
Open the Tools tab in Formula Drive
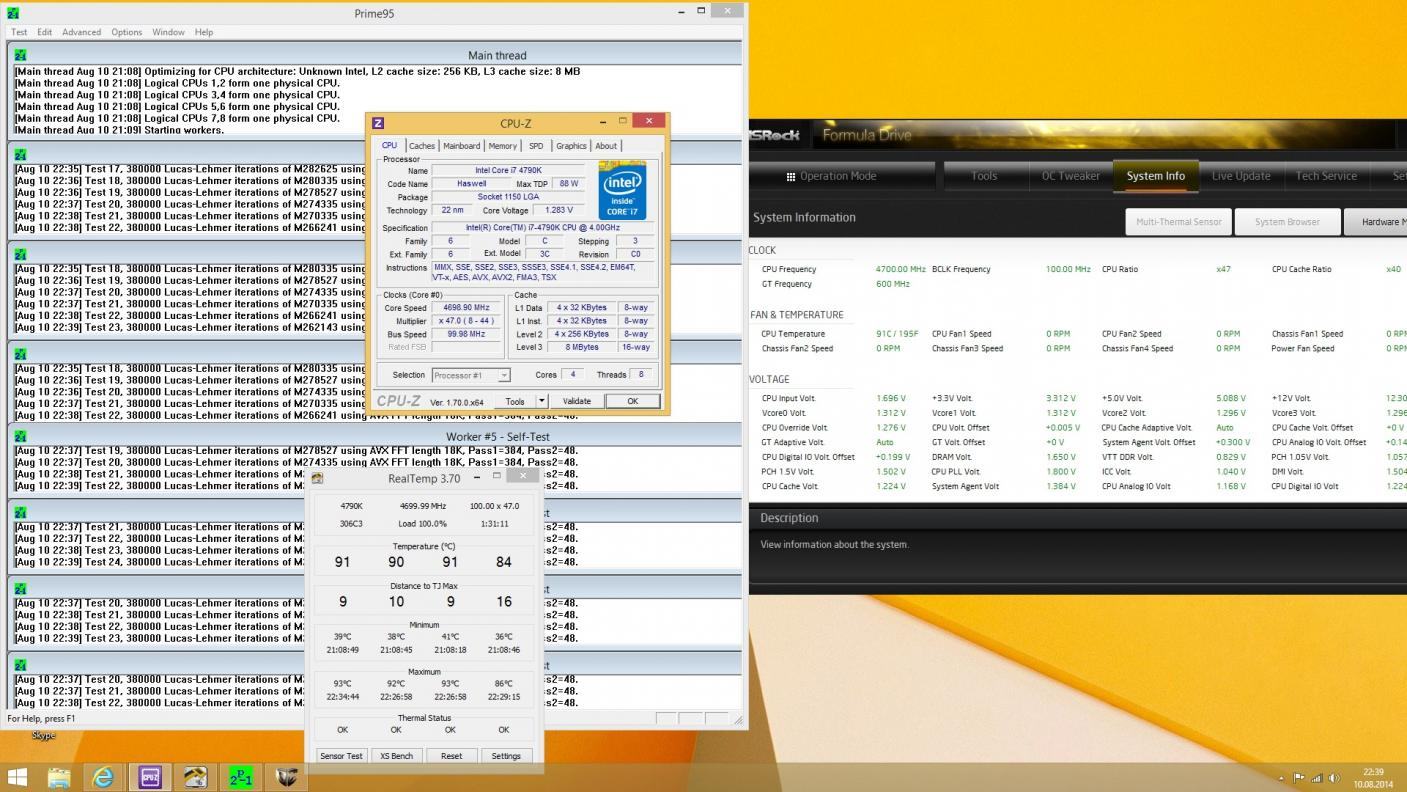pos(984,176)
